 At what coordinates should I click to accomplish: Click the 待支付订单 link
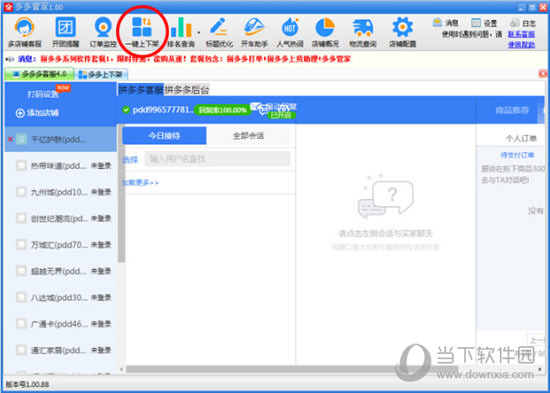point(517,155)
